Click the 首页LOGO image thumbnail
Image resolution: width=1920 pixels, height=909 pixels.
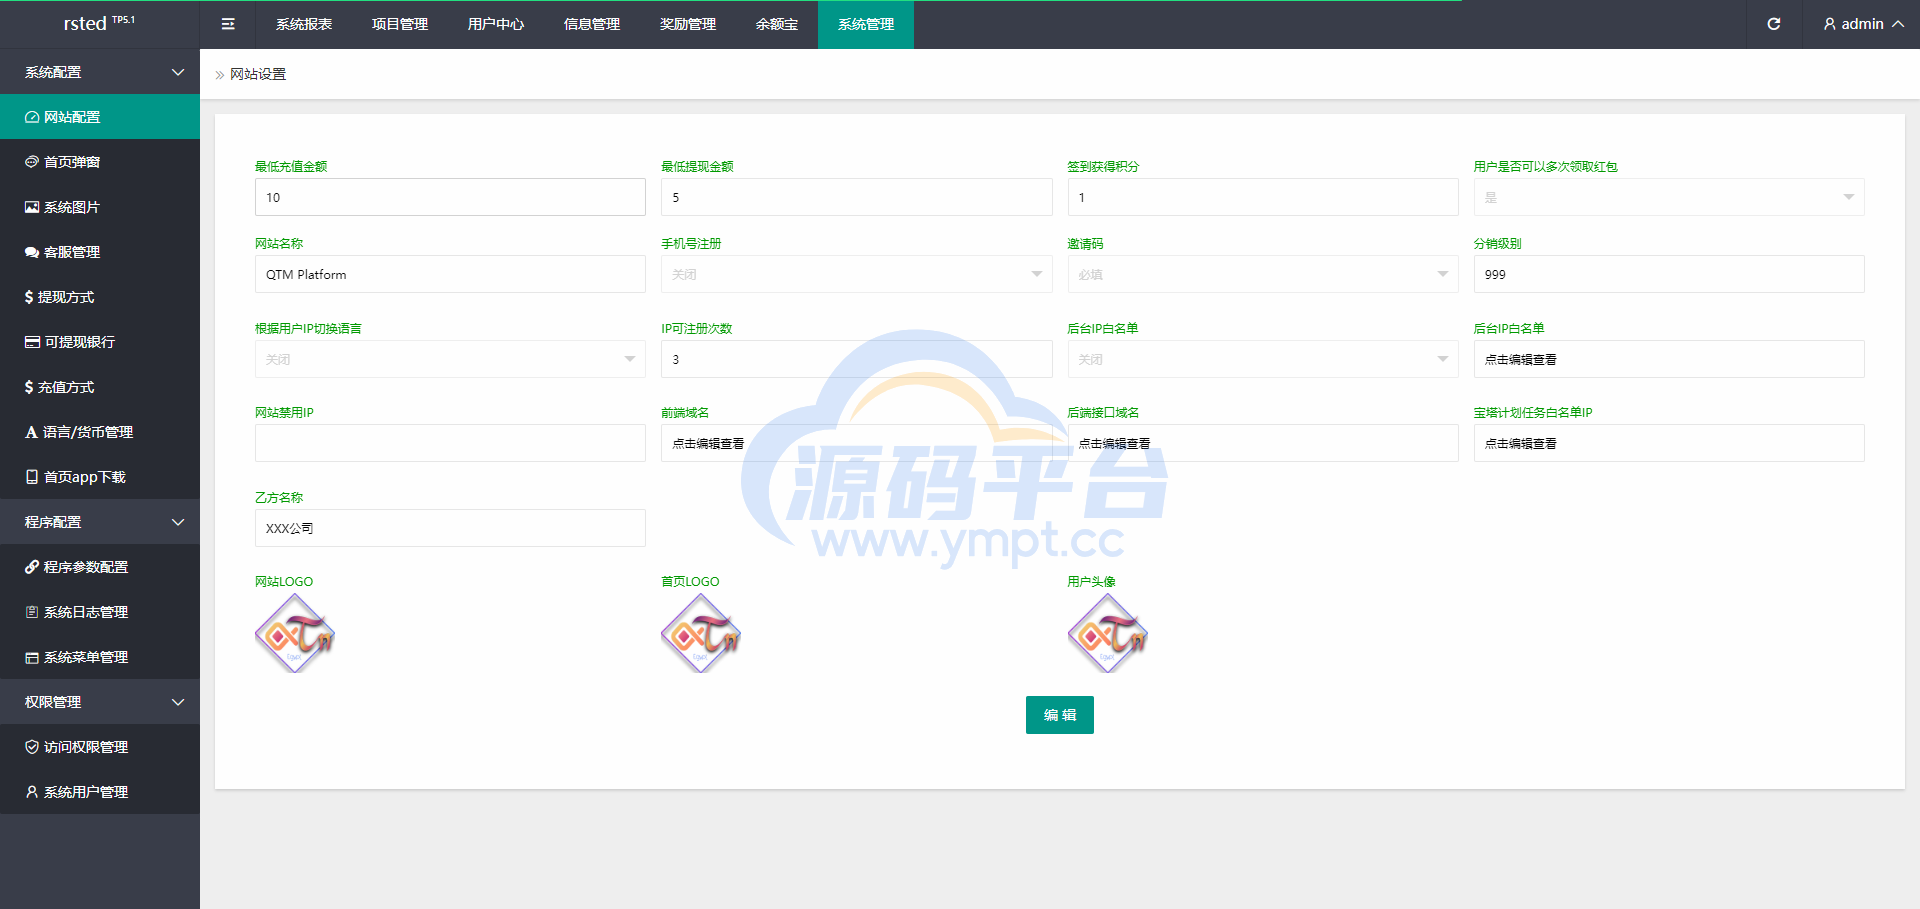[x=701, y=633]
